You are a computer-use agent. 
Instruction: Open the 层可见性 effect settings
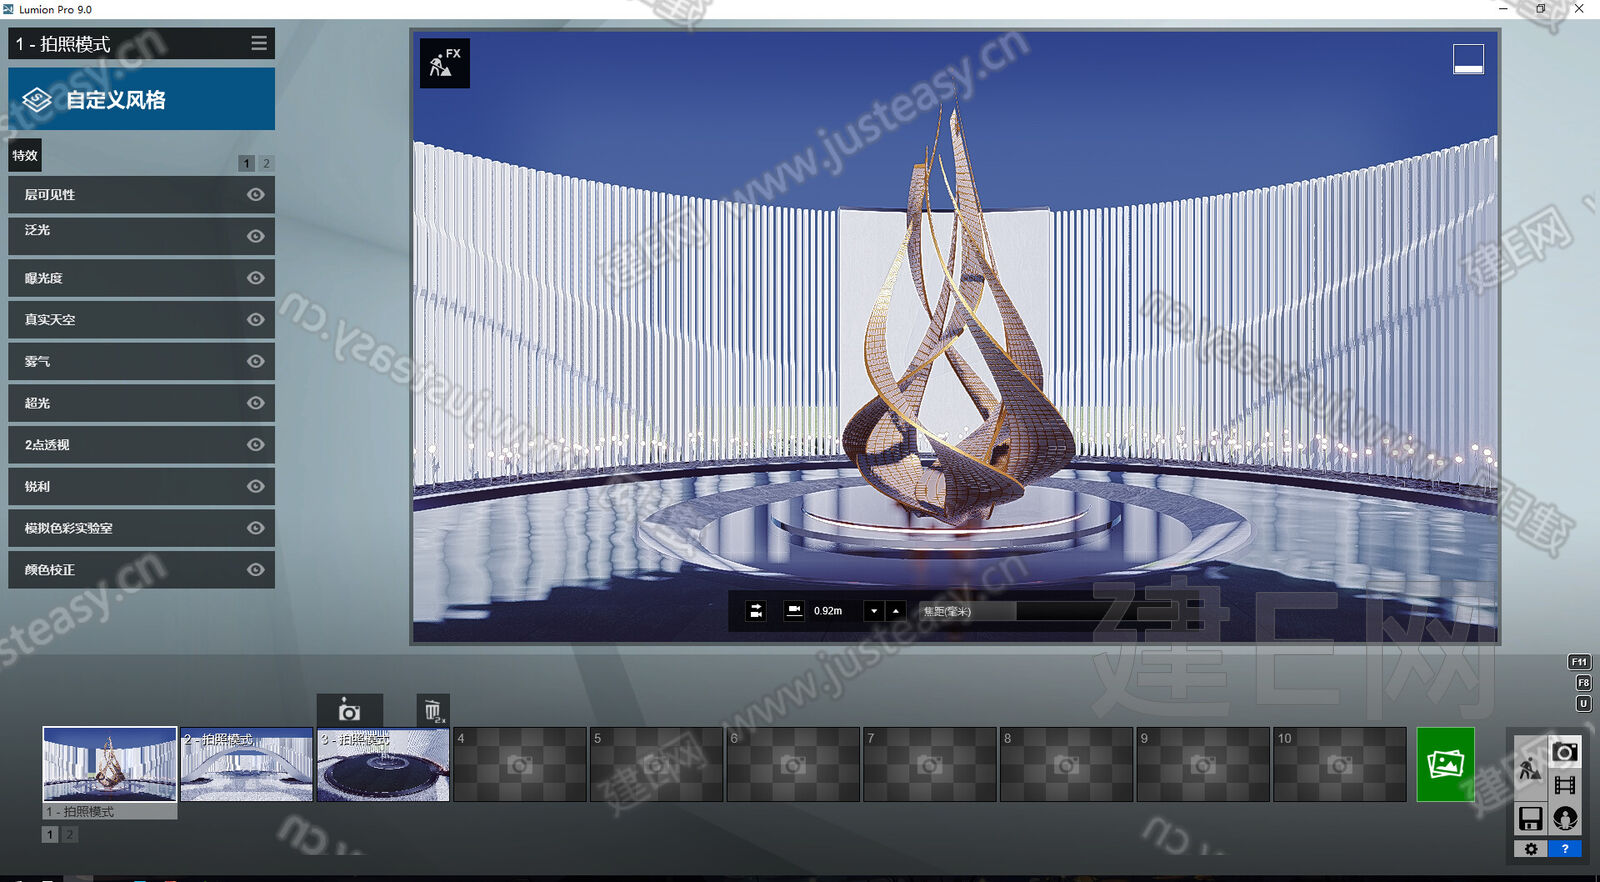(x=141, y=195)
